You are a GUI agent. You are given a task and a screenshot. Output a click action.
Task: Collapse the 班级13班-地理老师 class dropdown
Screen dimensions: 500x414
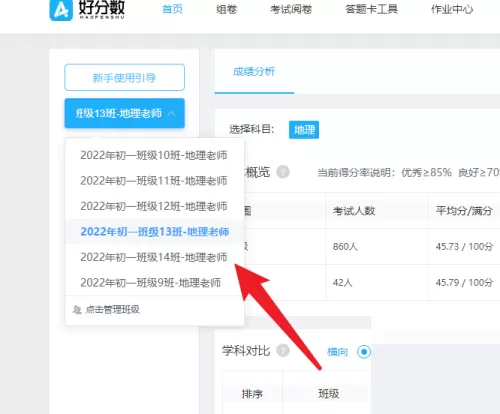[x=125, y=113]
